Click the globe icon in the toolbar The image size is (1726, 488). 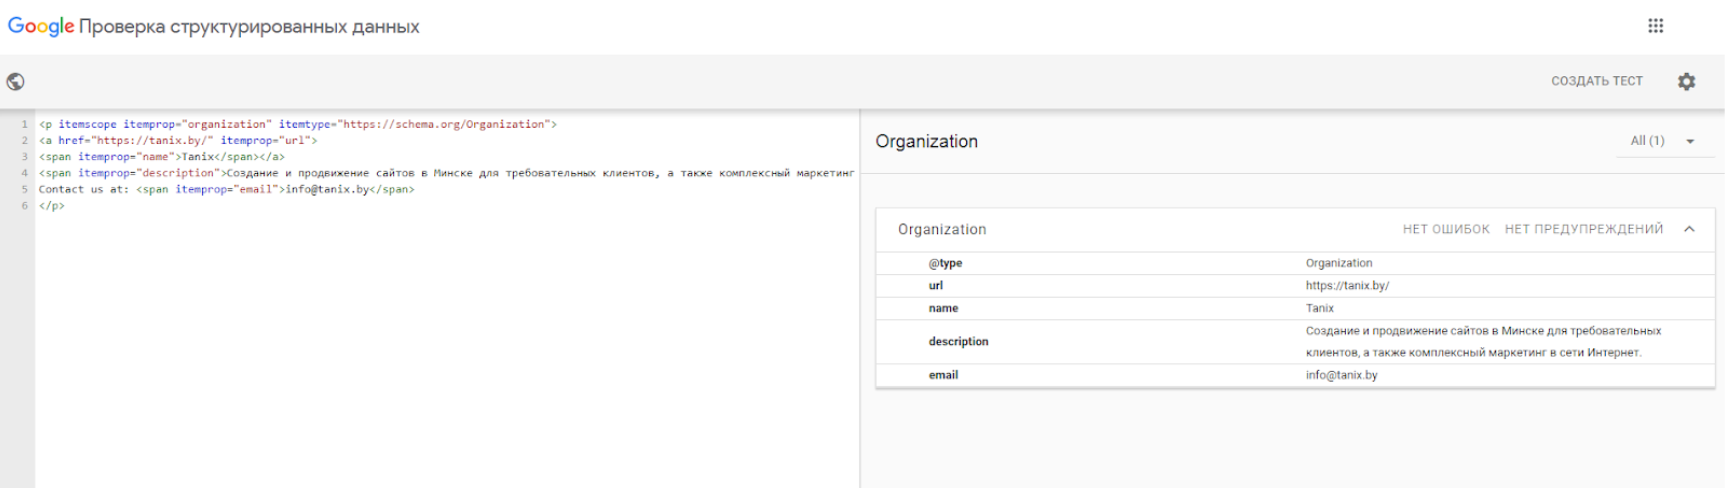click(15, 82)
